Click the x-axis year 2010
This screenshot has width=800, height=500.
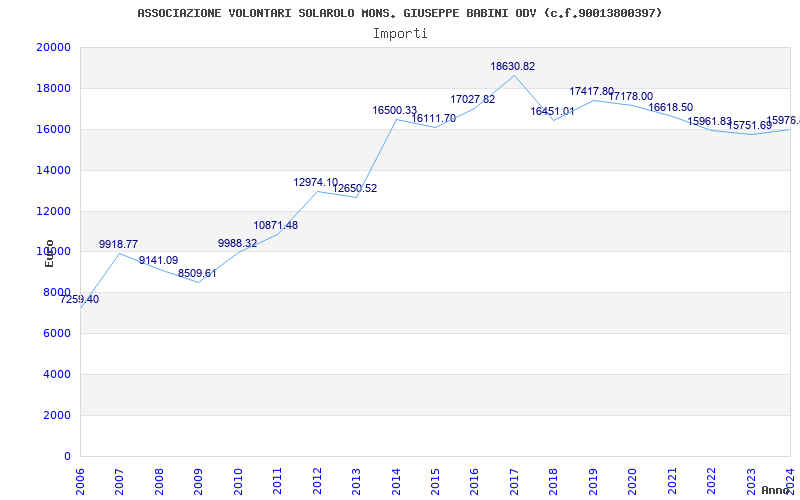[x=238, y=481]
